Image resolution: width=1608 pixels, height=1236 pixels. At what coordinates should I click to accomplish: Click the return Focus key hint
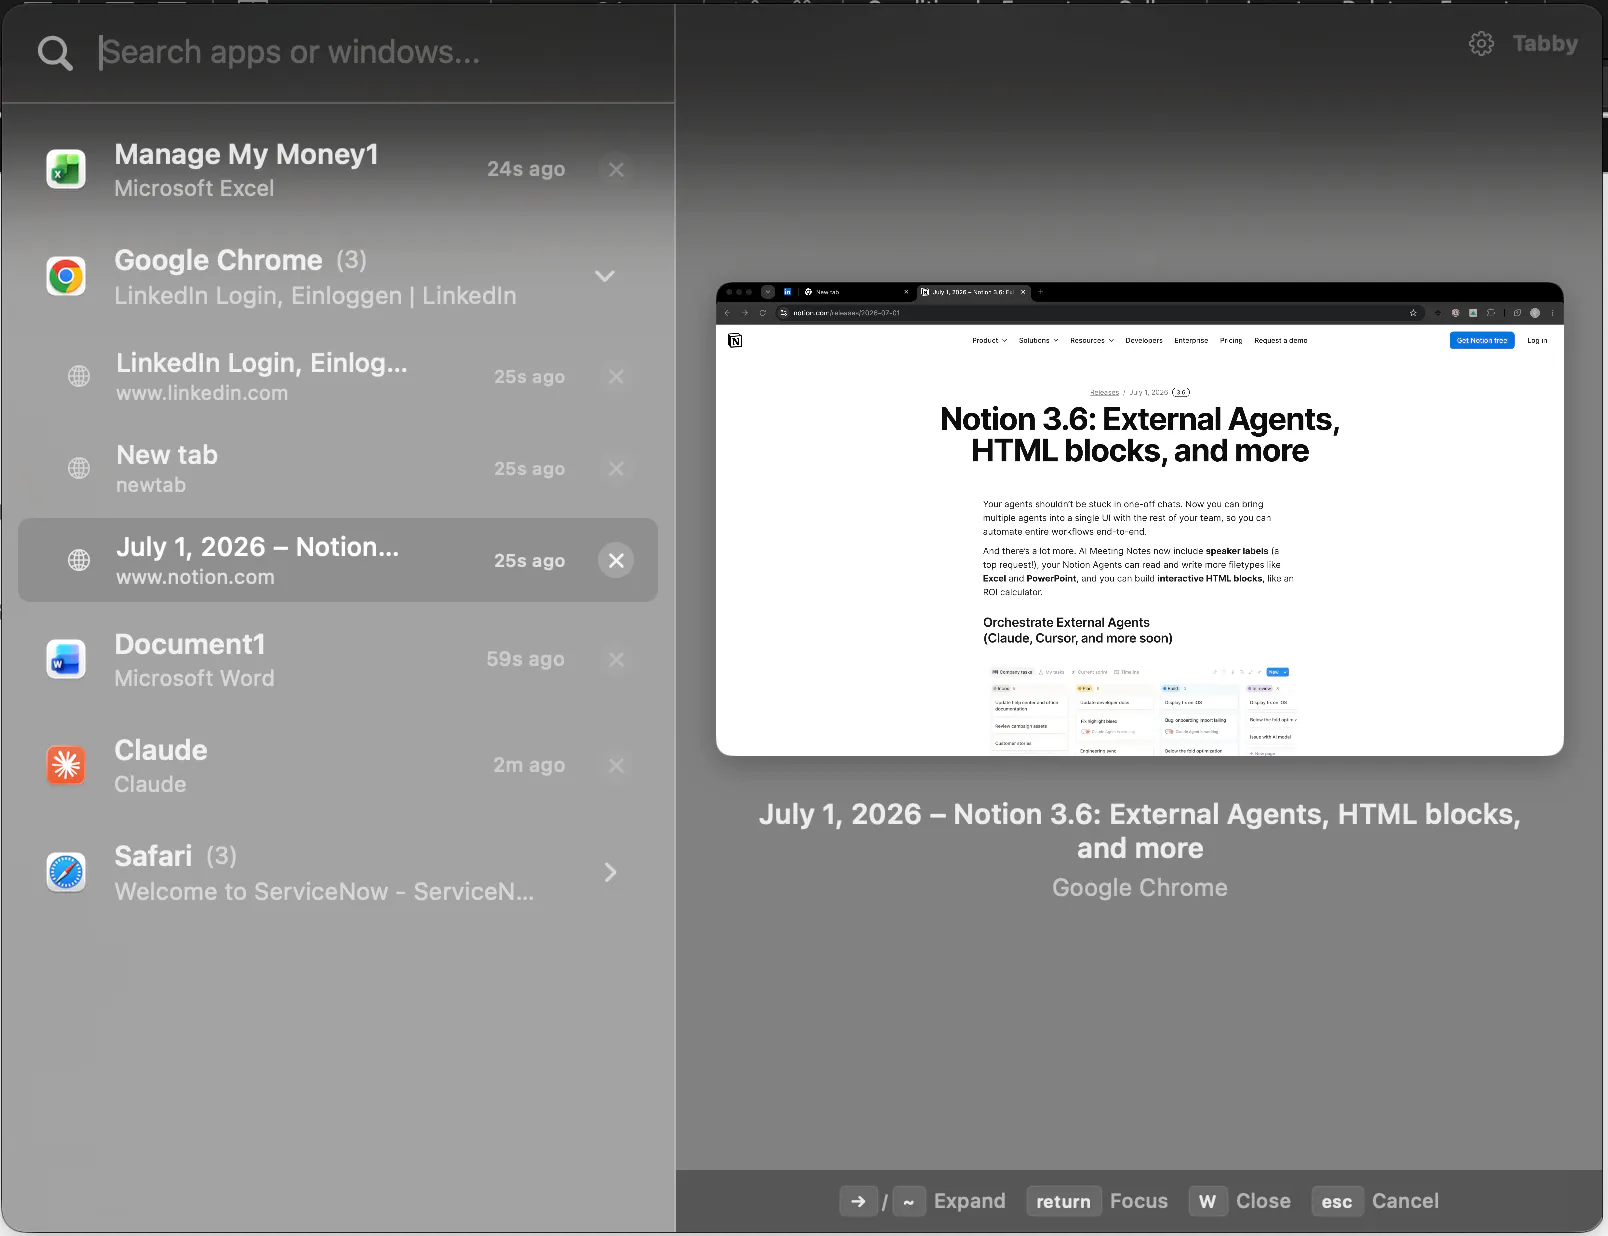1063,1201
